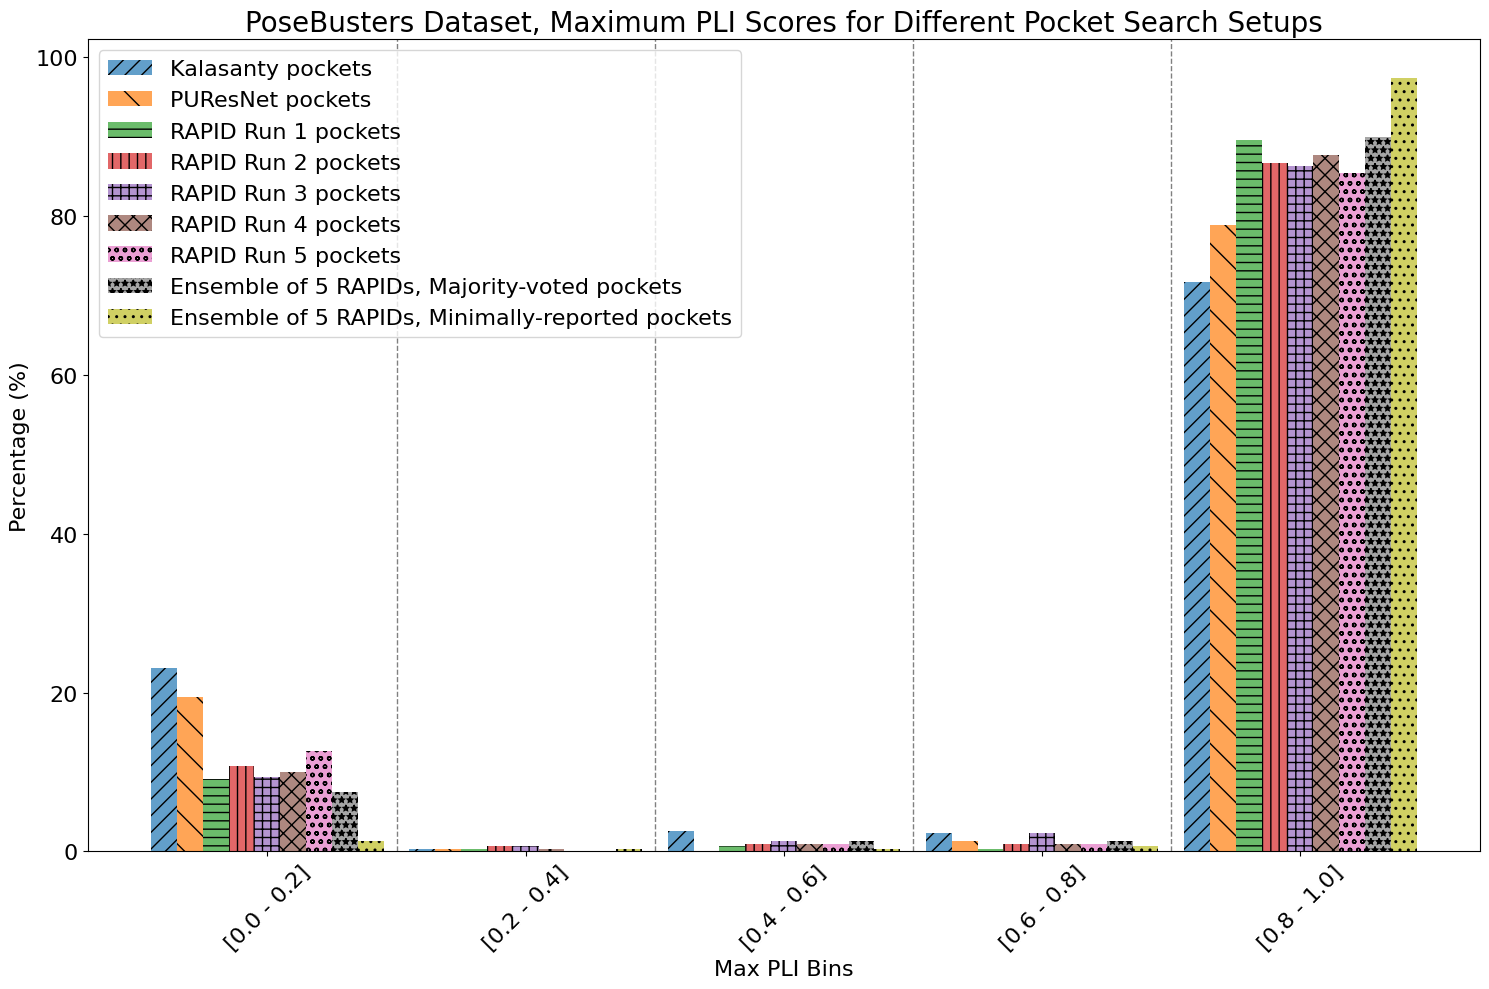Click the Kalasanty pockets legend swatch
Image resolution: width=1489 pixels, height=989 pixels.
click(130, 68)
